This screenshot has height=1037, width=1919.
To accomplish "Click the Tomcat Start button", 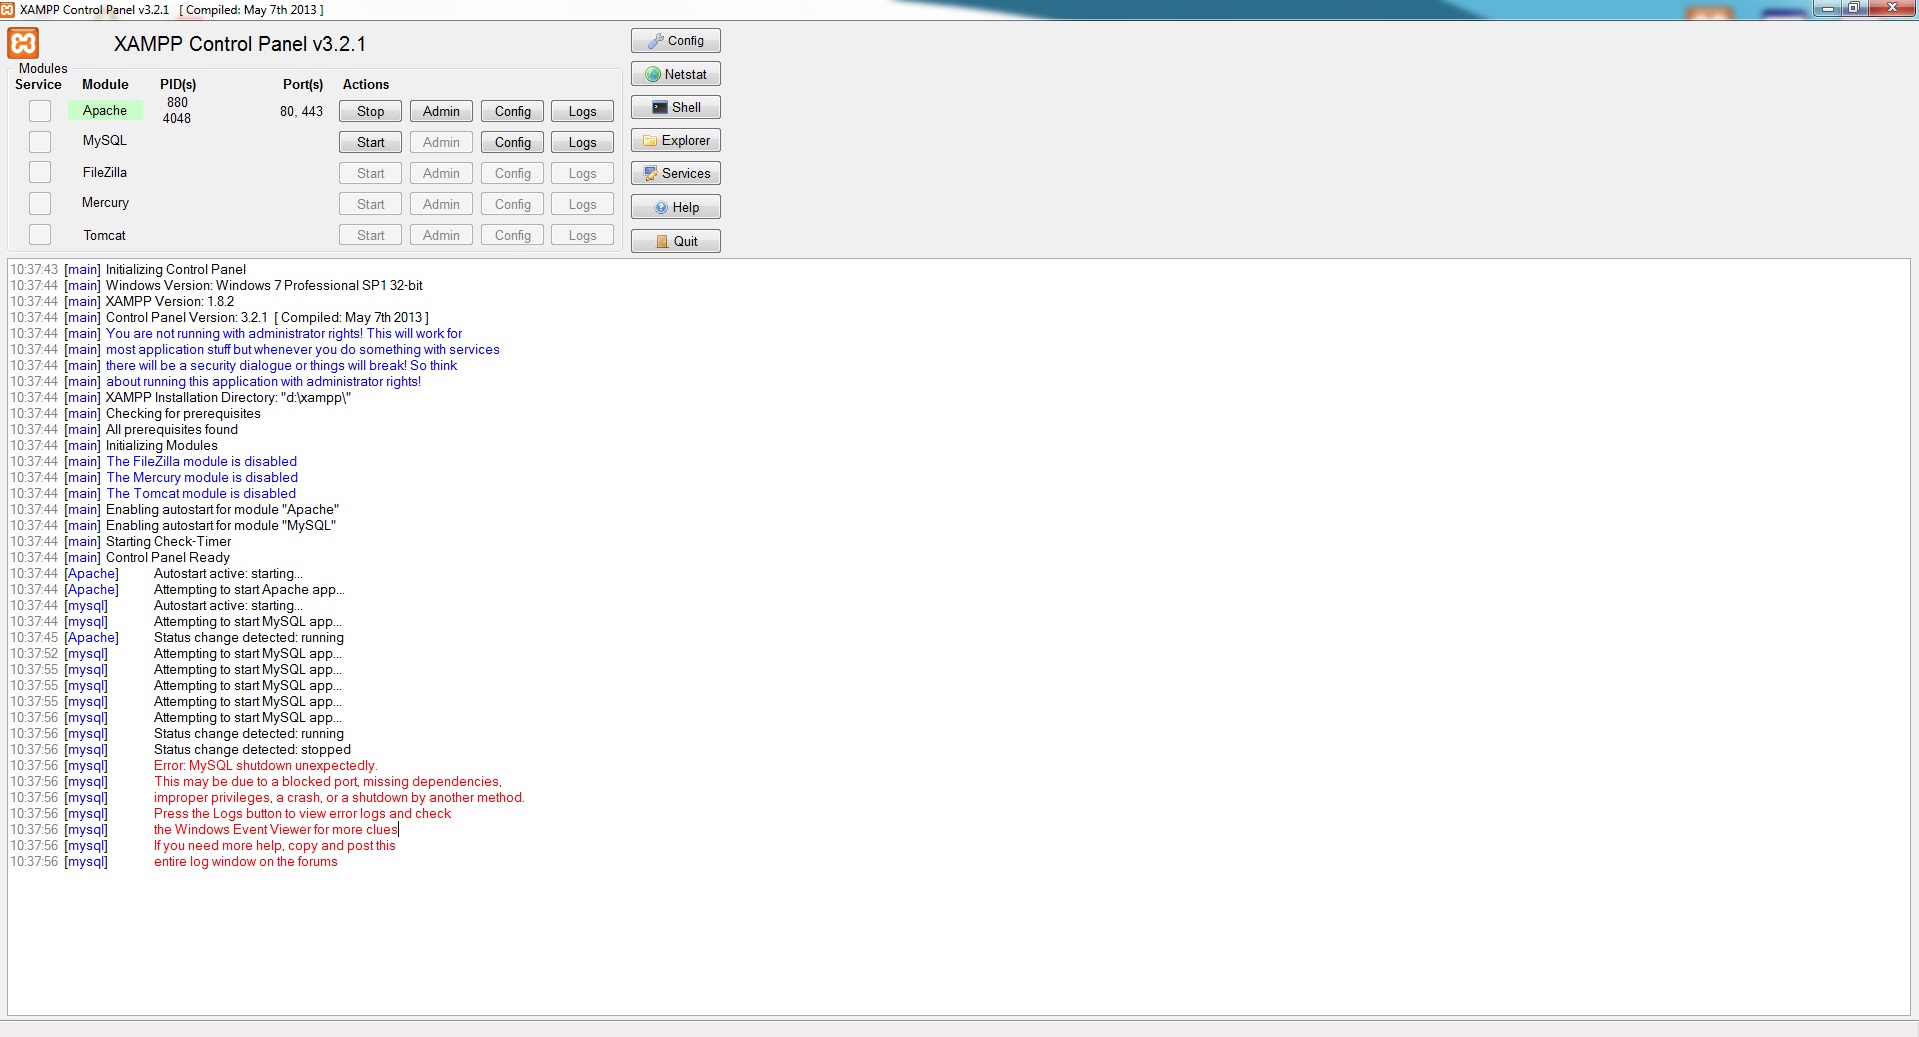I will click(370, 235).
